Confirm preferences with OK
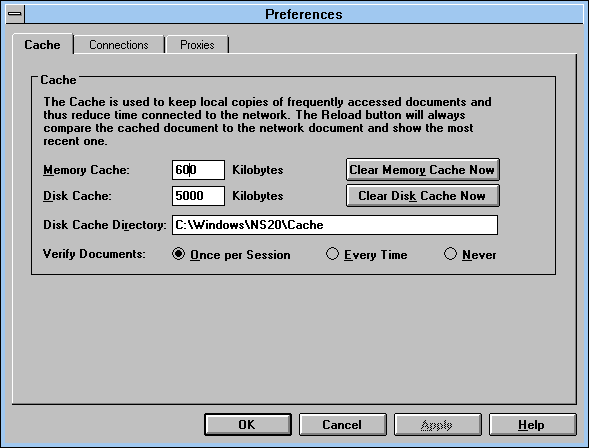The width and height of the screenshot is (589, 448). point(248,425)
